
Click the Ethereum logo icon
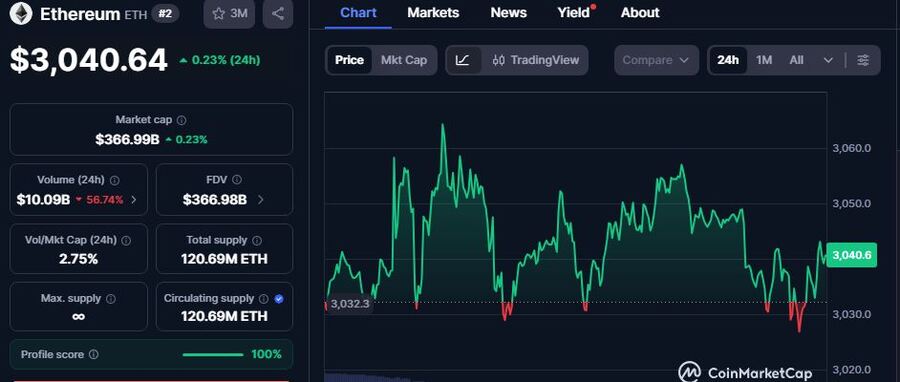point(21,13)
